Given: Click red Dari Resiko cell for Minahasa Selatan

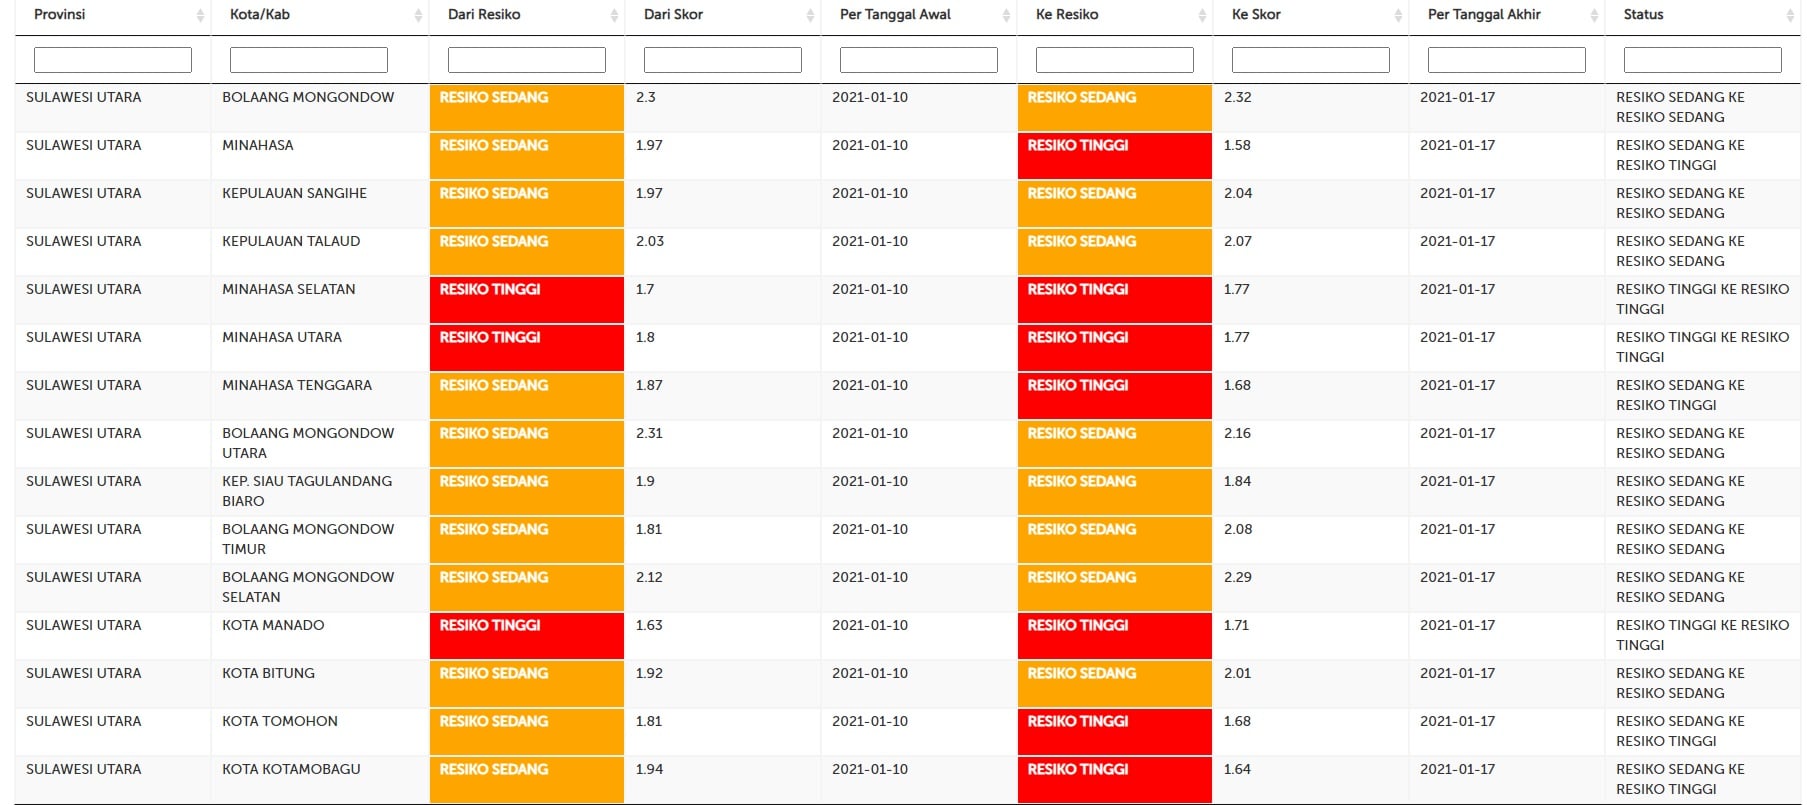Looking at the screenshot, I should click(x=527, y=300).
